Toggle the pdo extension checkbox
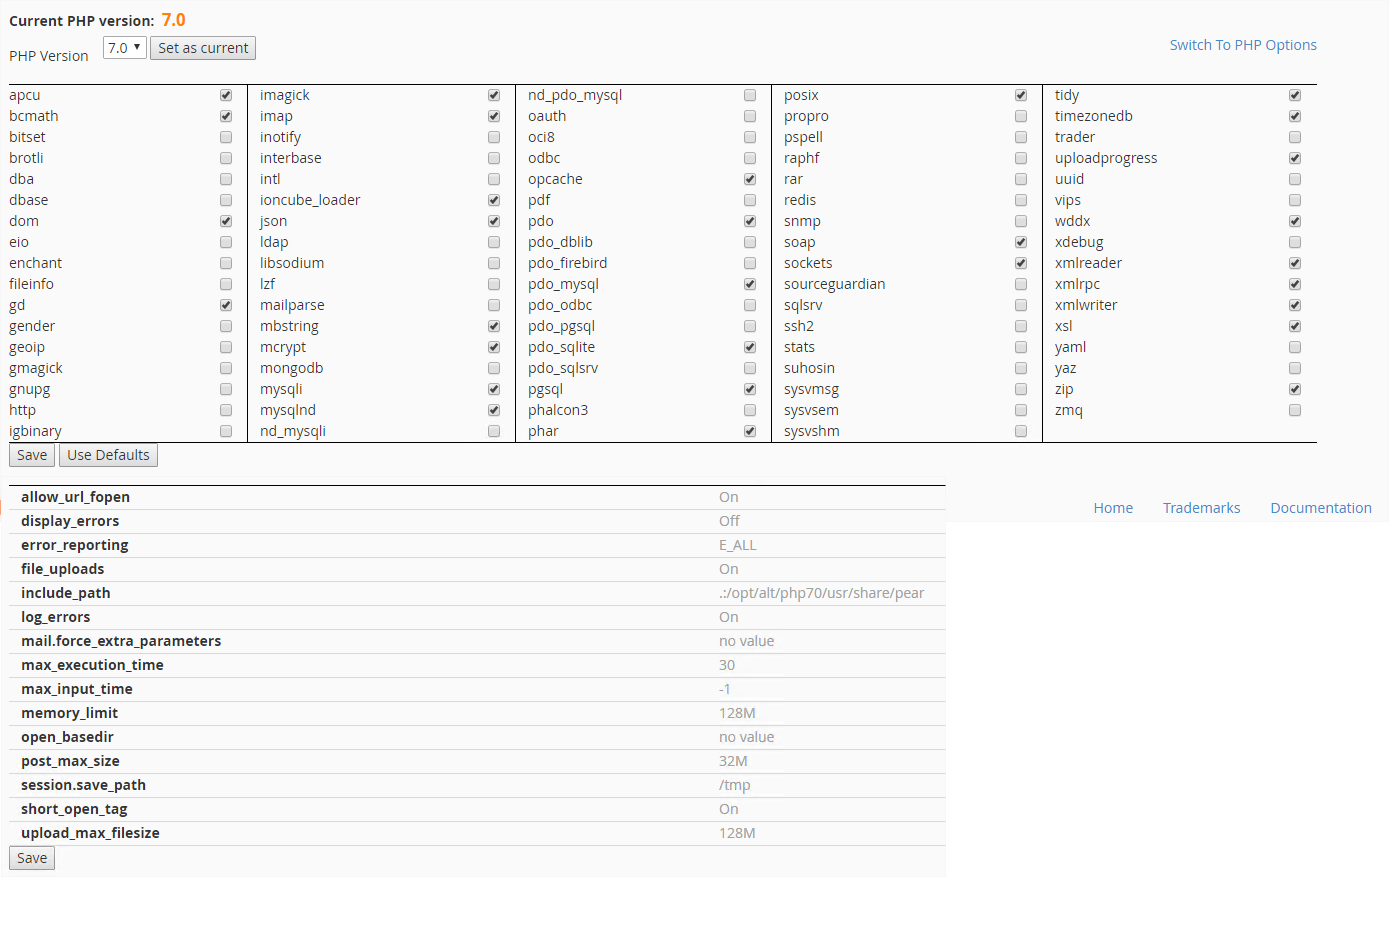1389x928 pixels. (x=750, y=221)
